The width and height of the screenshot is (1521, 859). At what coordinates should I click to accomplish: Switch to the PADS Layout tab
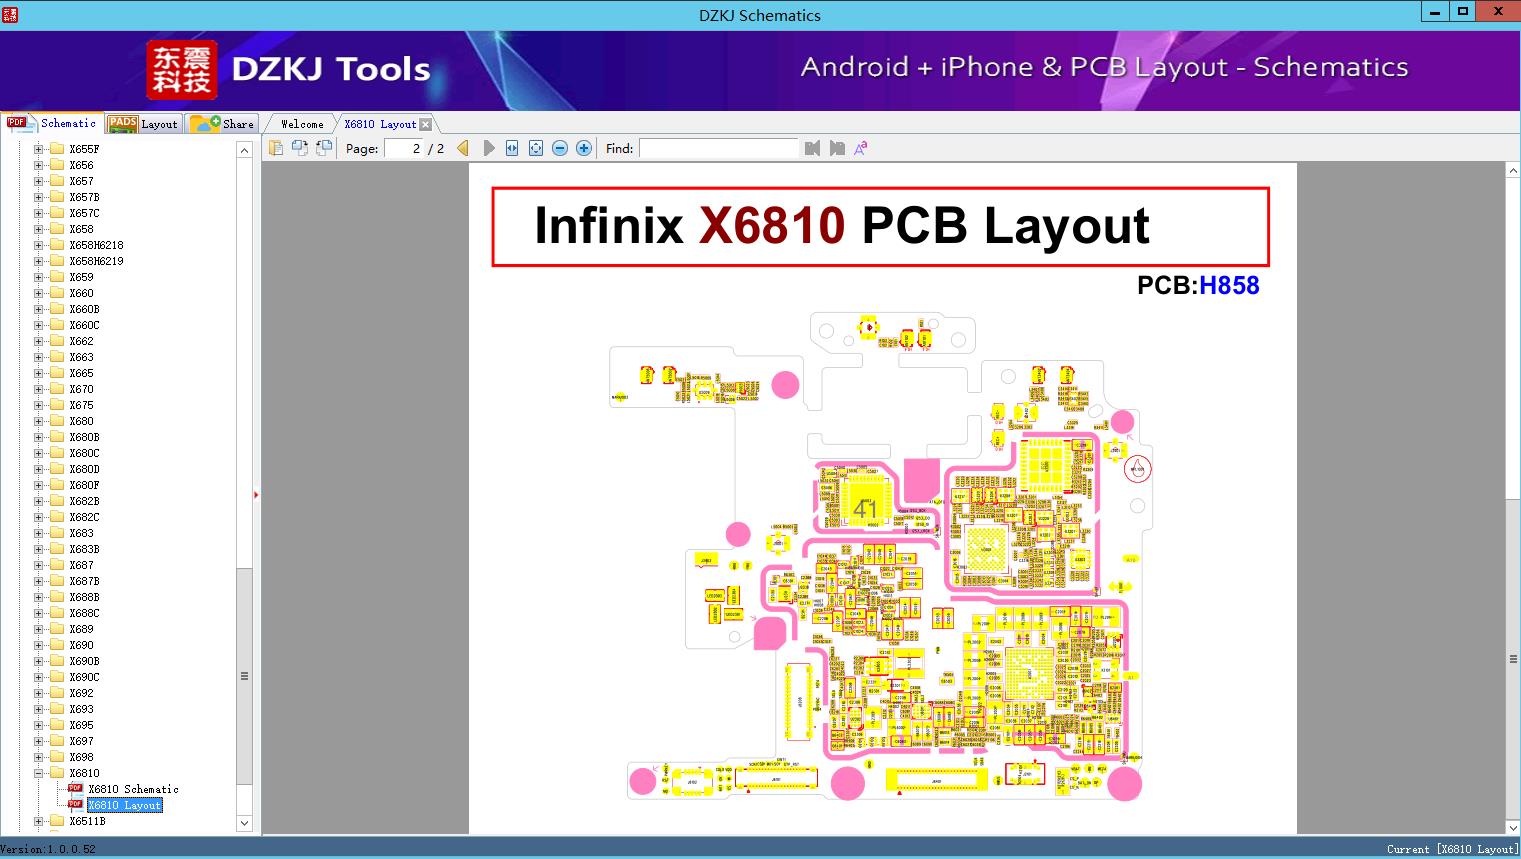143,123
